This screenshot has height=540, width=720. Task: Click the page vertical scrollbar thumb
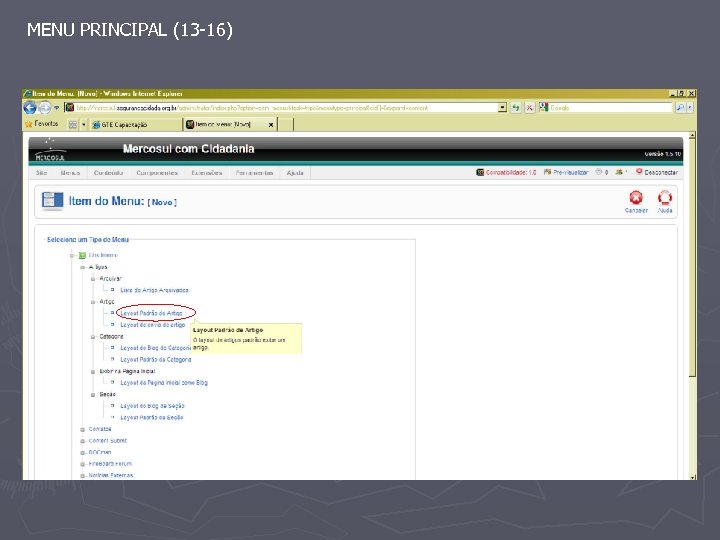[692, 258]
